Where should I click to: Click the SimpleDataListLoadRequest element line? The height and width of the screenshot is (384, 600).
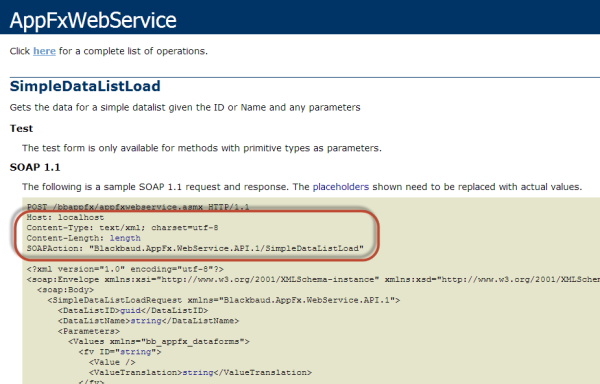click(x=224, y=300)
